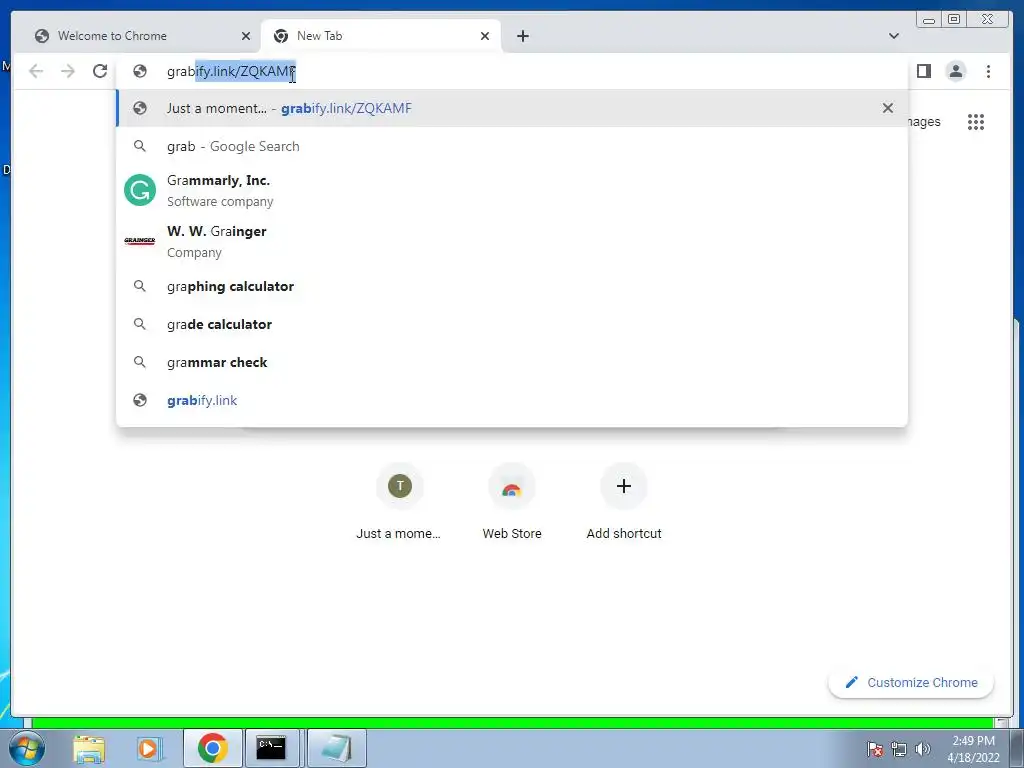Image resolution: width=1024 pixels, height=768 pixels.
Task: Open the tab search chevron
Action: (894, 36)
